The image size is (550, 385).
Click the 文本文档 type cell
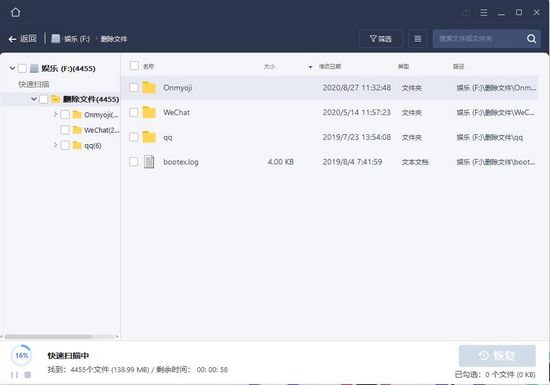click(x=415, y=162)
